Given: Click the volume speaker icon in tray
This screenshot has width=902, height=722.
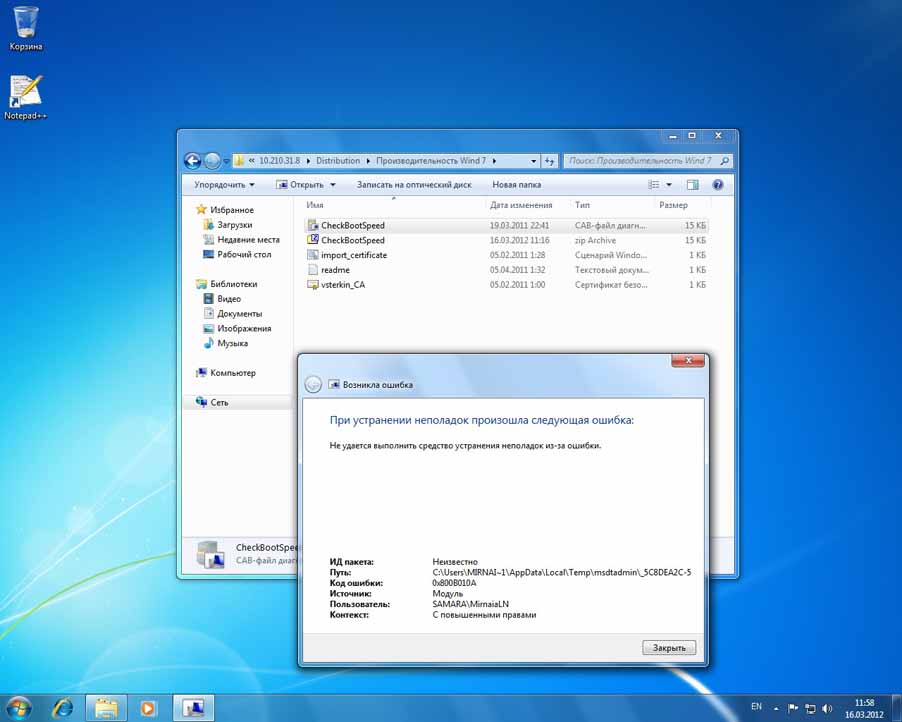Looking at the screenshot, I should click(x=826, y=707).
